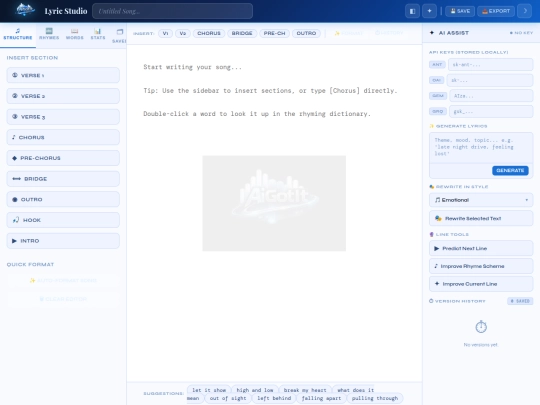Insert Verse 1 section from sidebar
Screen dimensions: 540x405
pos(63,75)
